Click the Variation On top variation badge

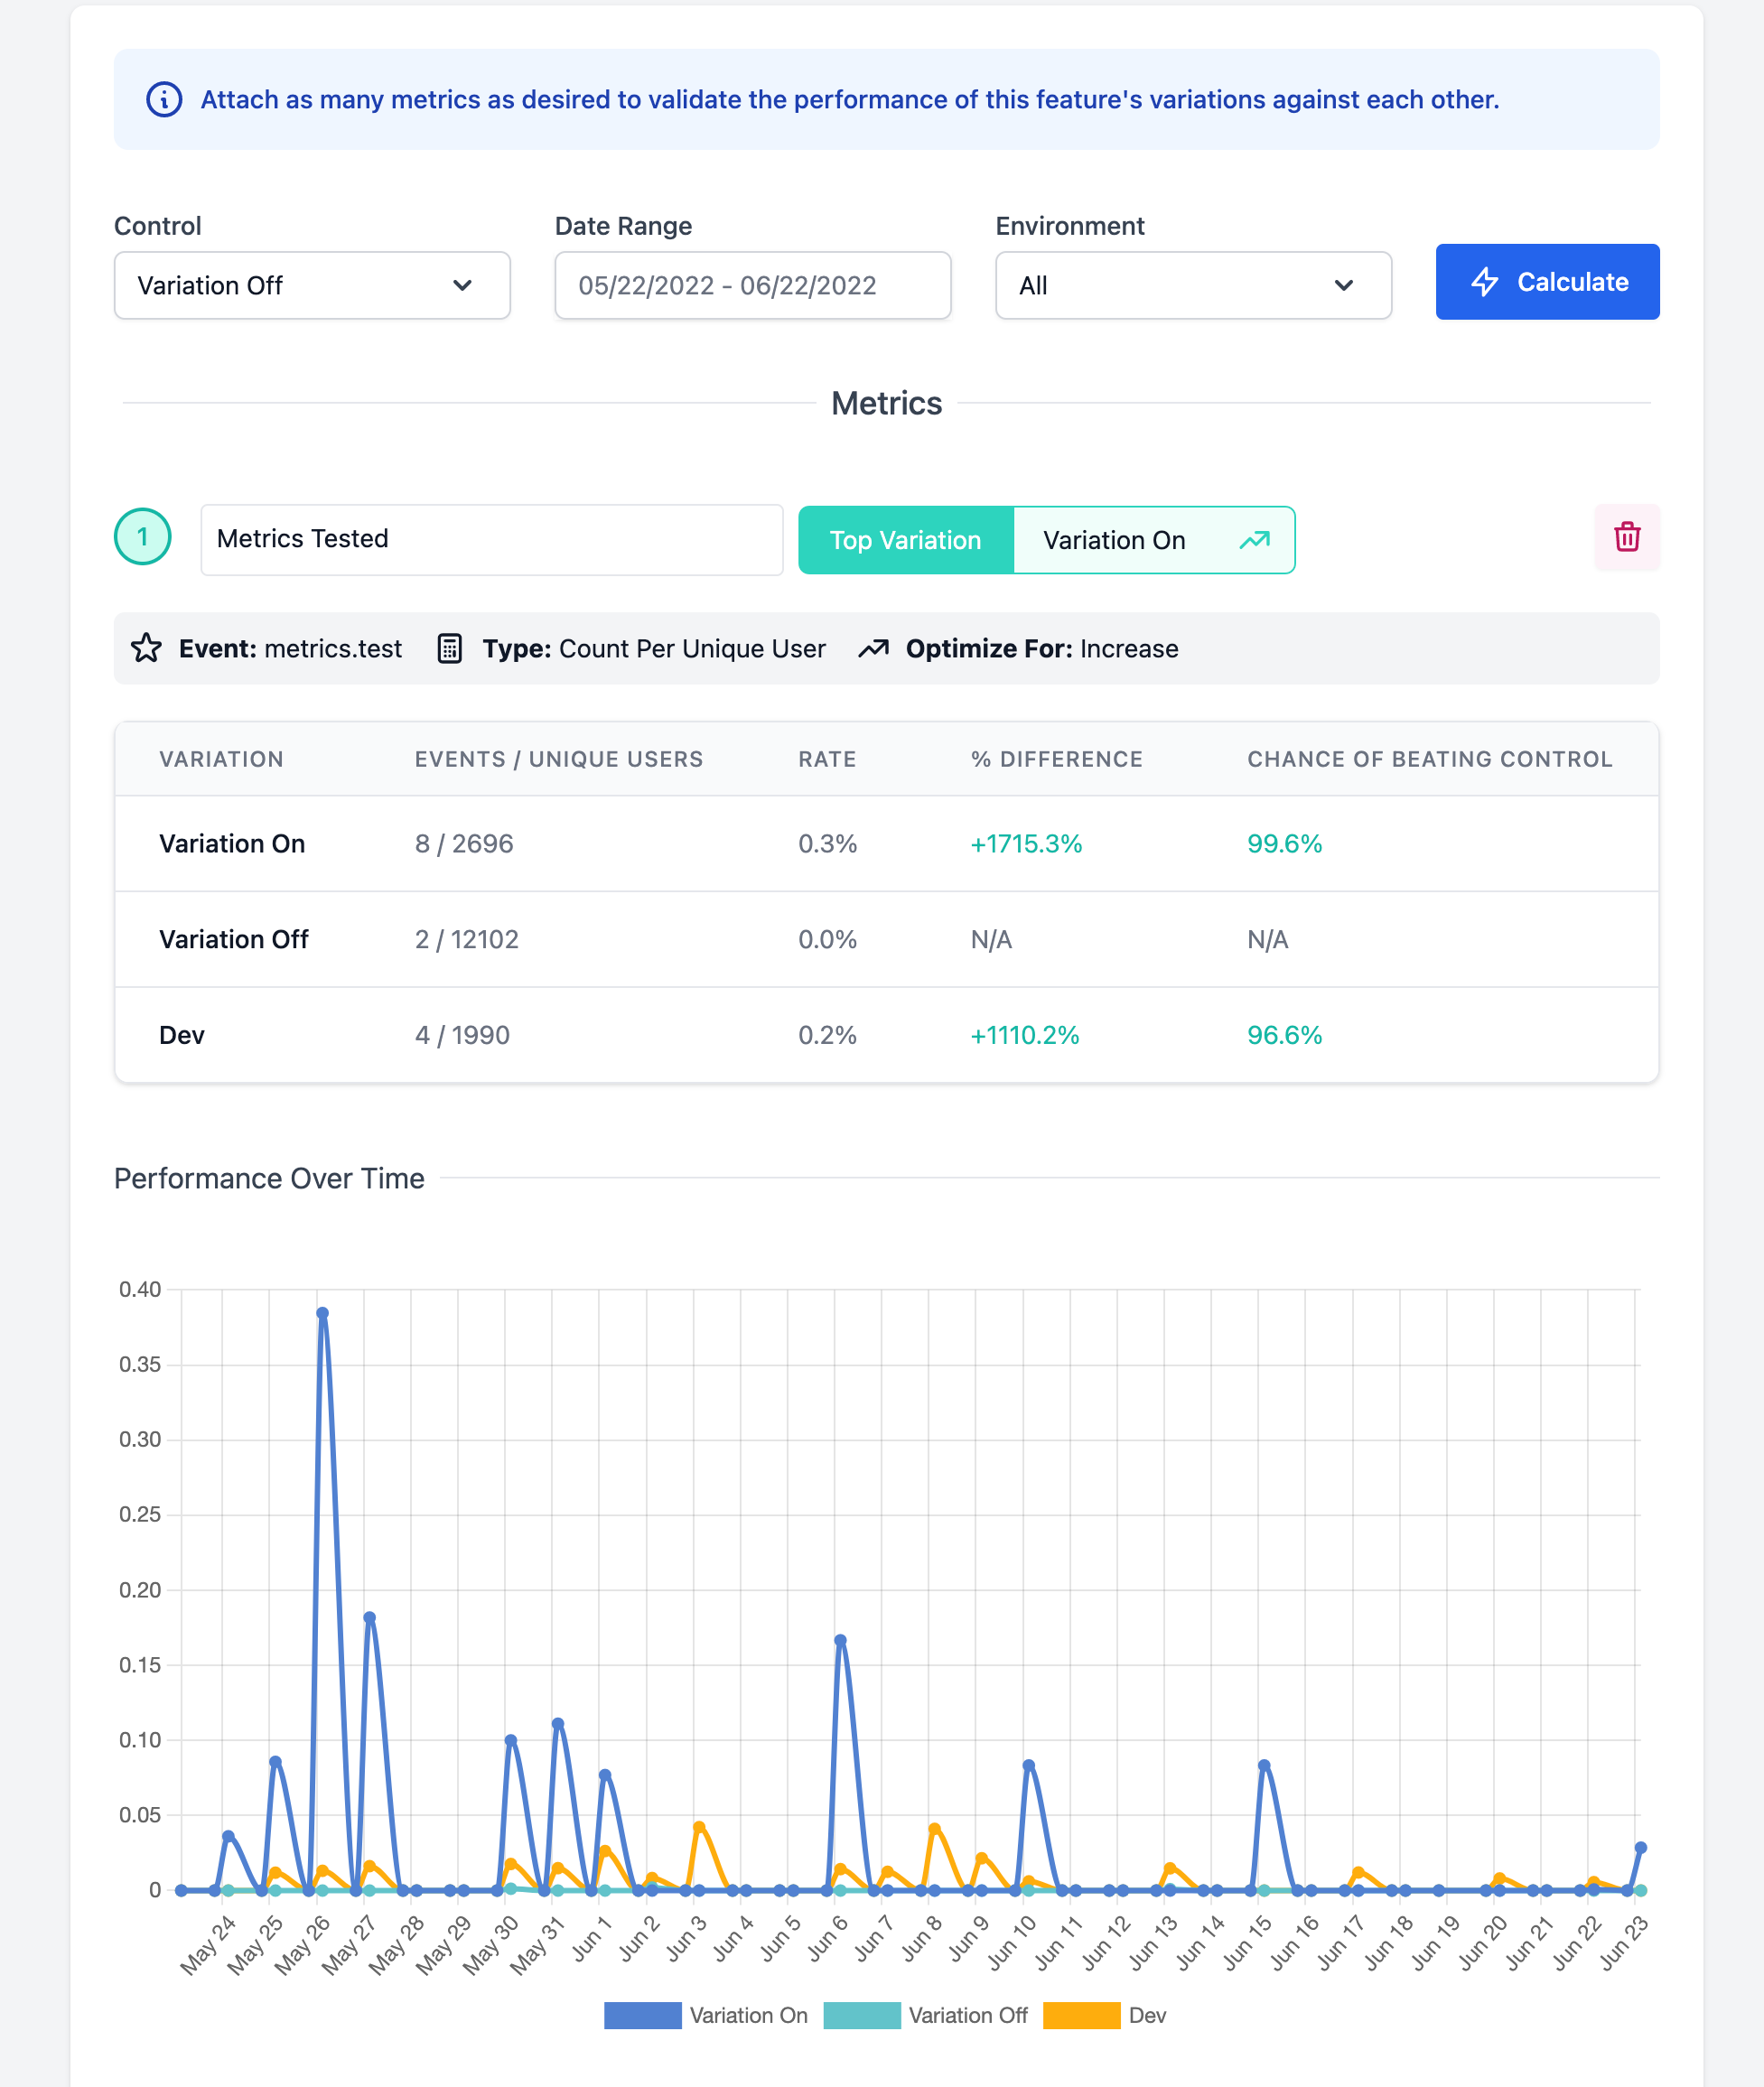[x=1154, y=540]
